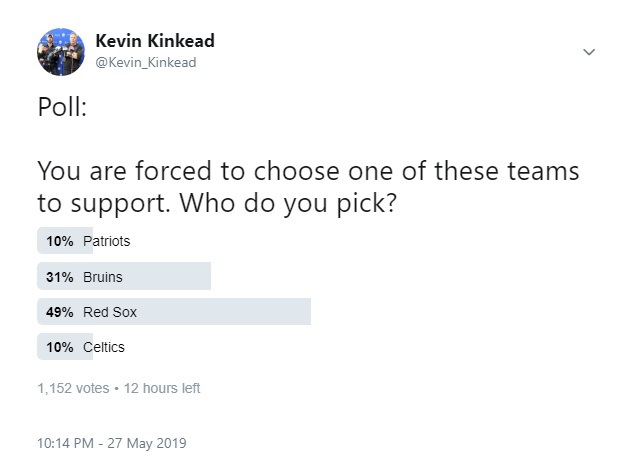This screenshot has height=465, width=627.
Task: Click the 12 hours left text
Action: click(162, 388)
